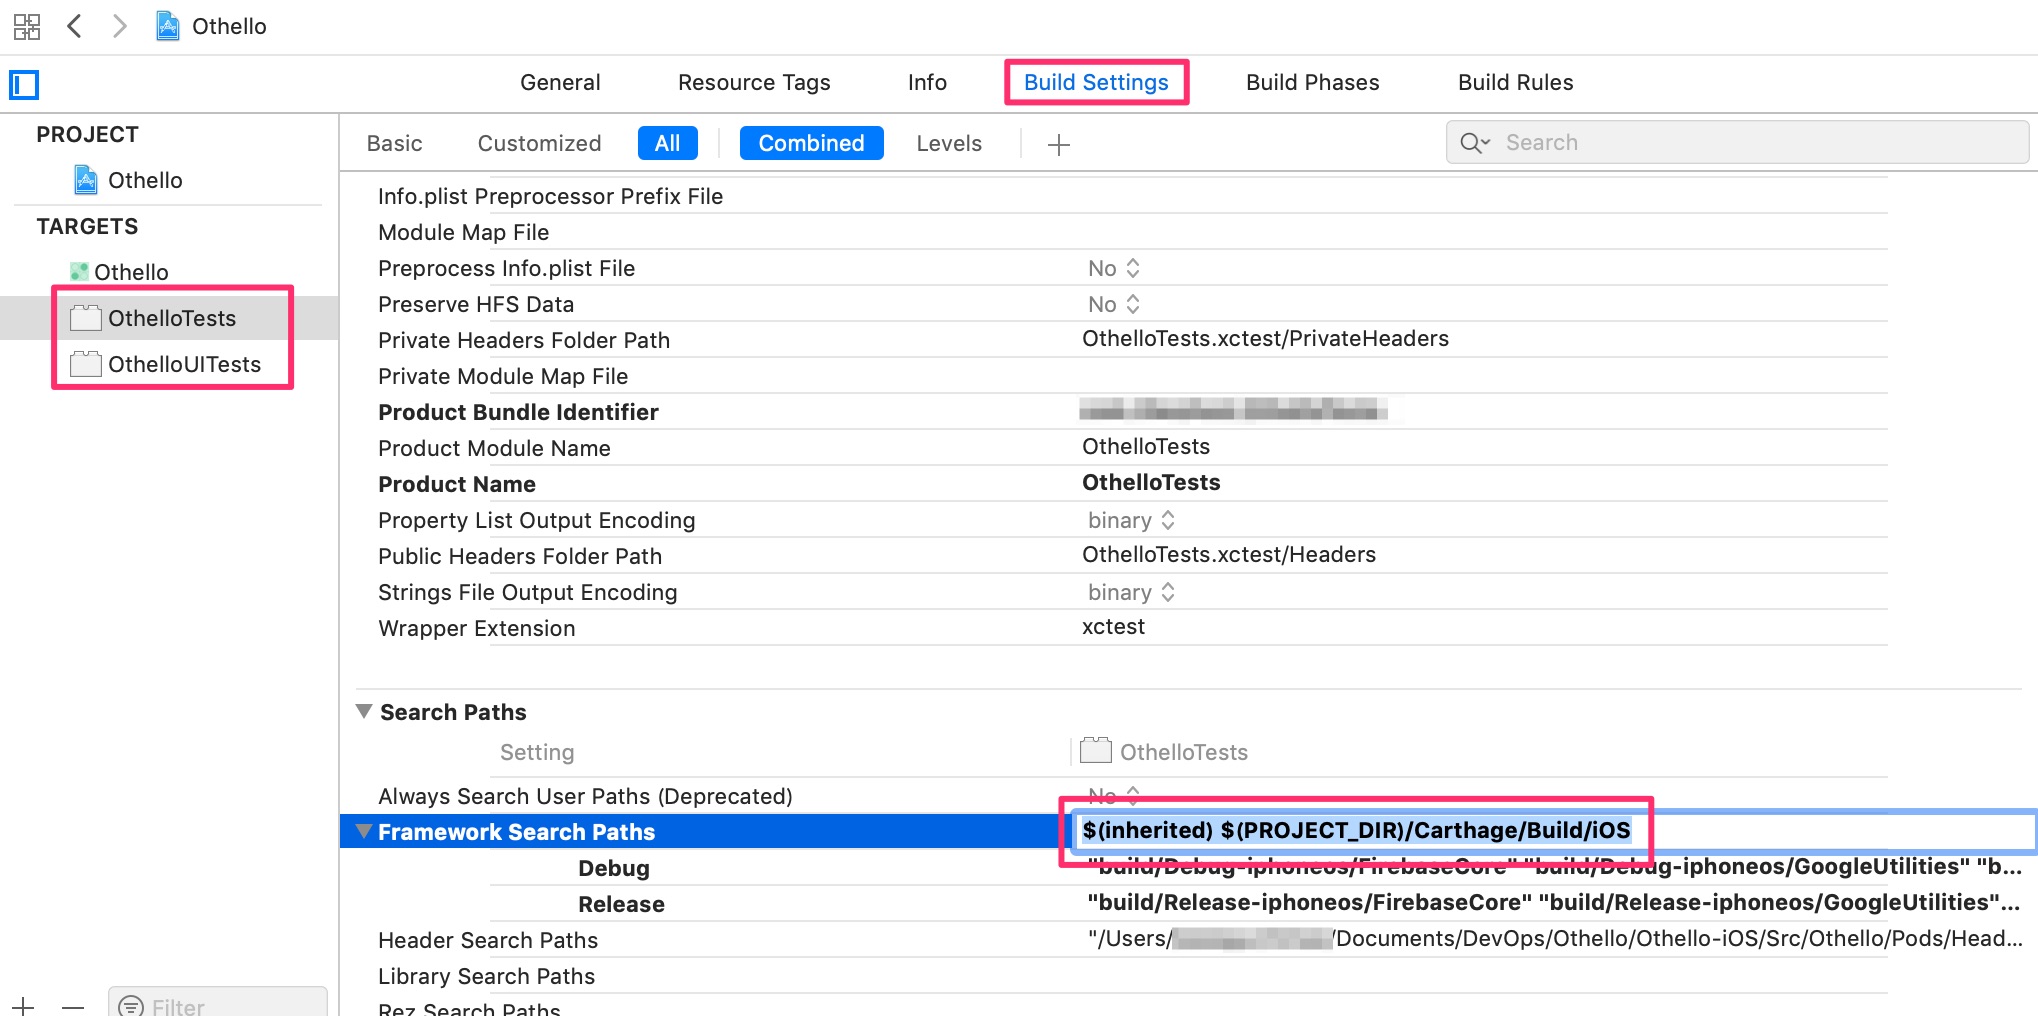Click the OthelloUITests target icon
2038x1016 pixels.
(88, 364)
